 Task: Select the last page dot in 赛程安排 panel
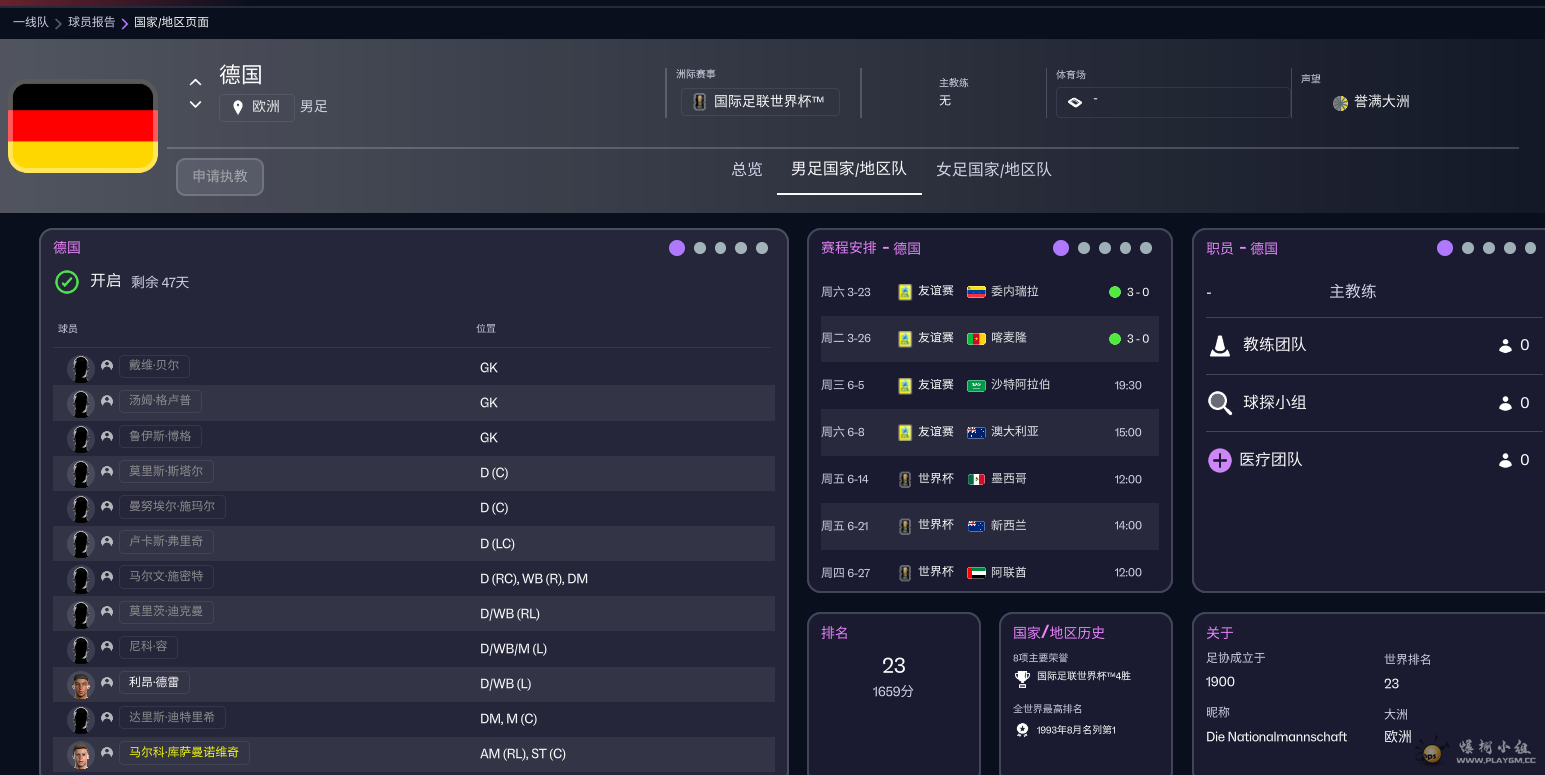pos(1146,248)
